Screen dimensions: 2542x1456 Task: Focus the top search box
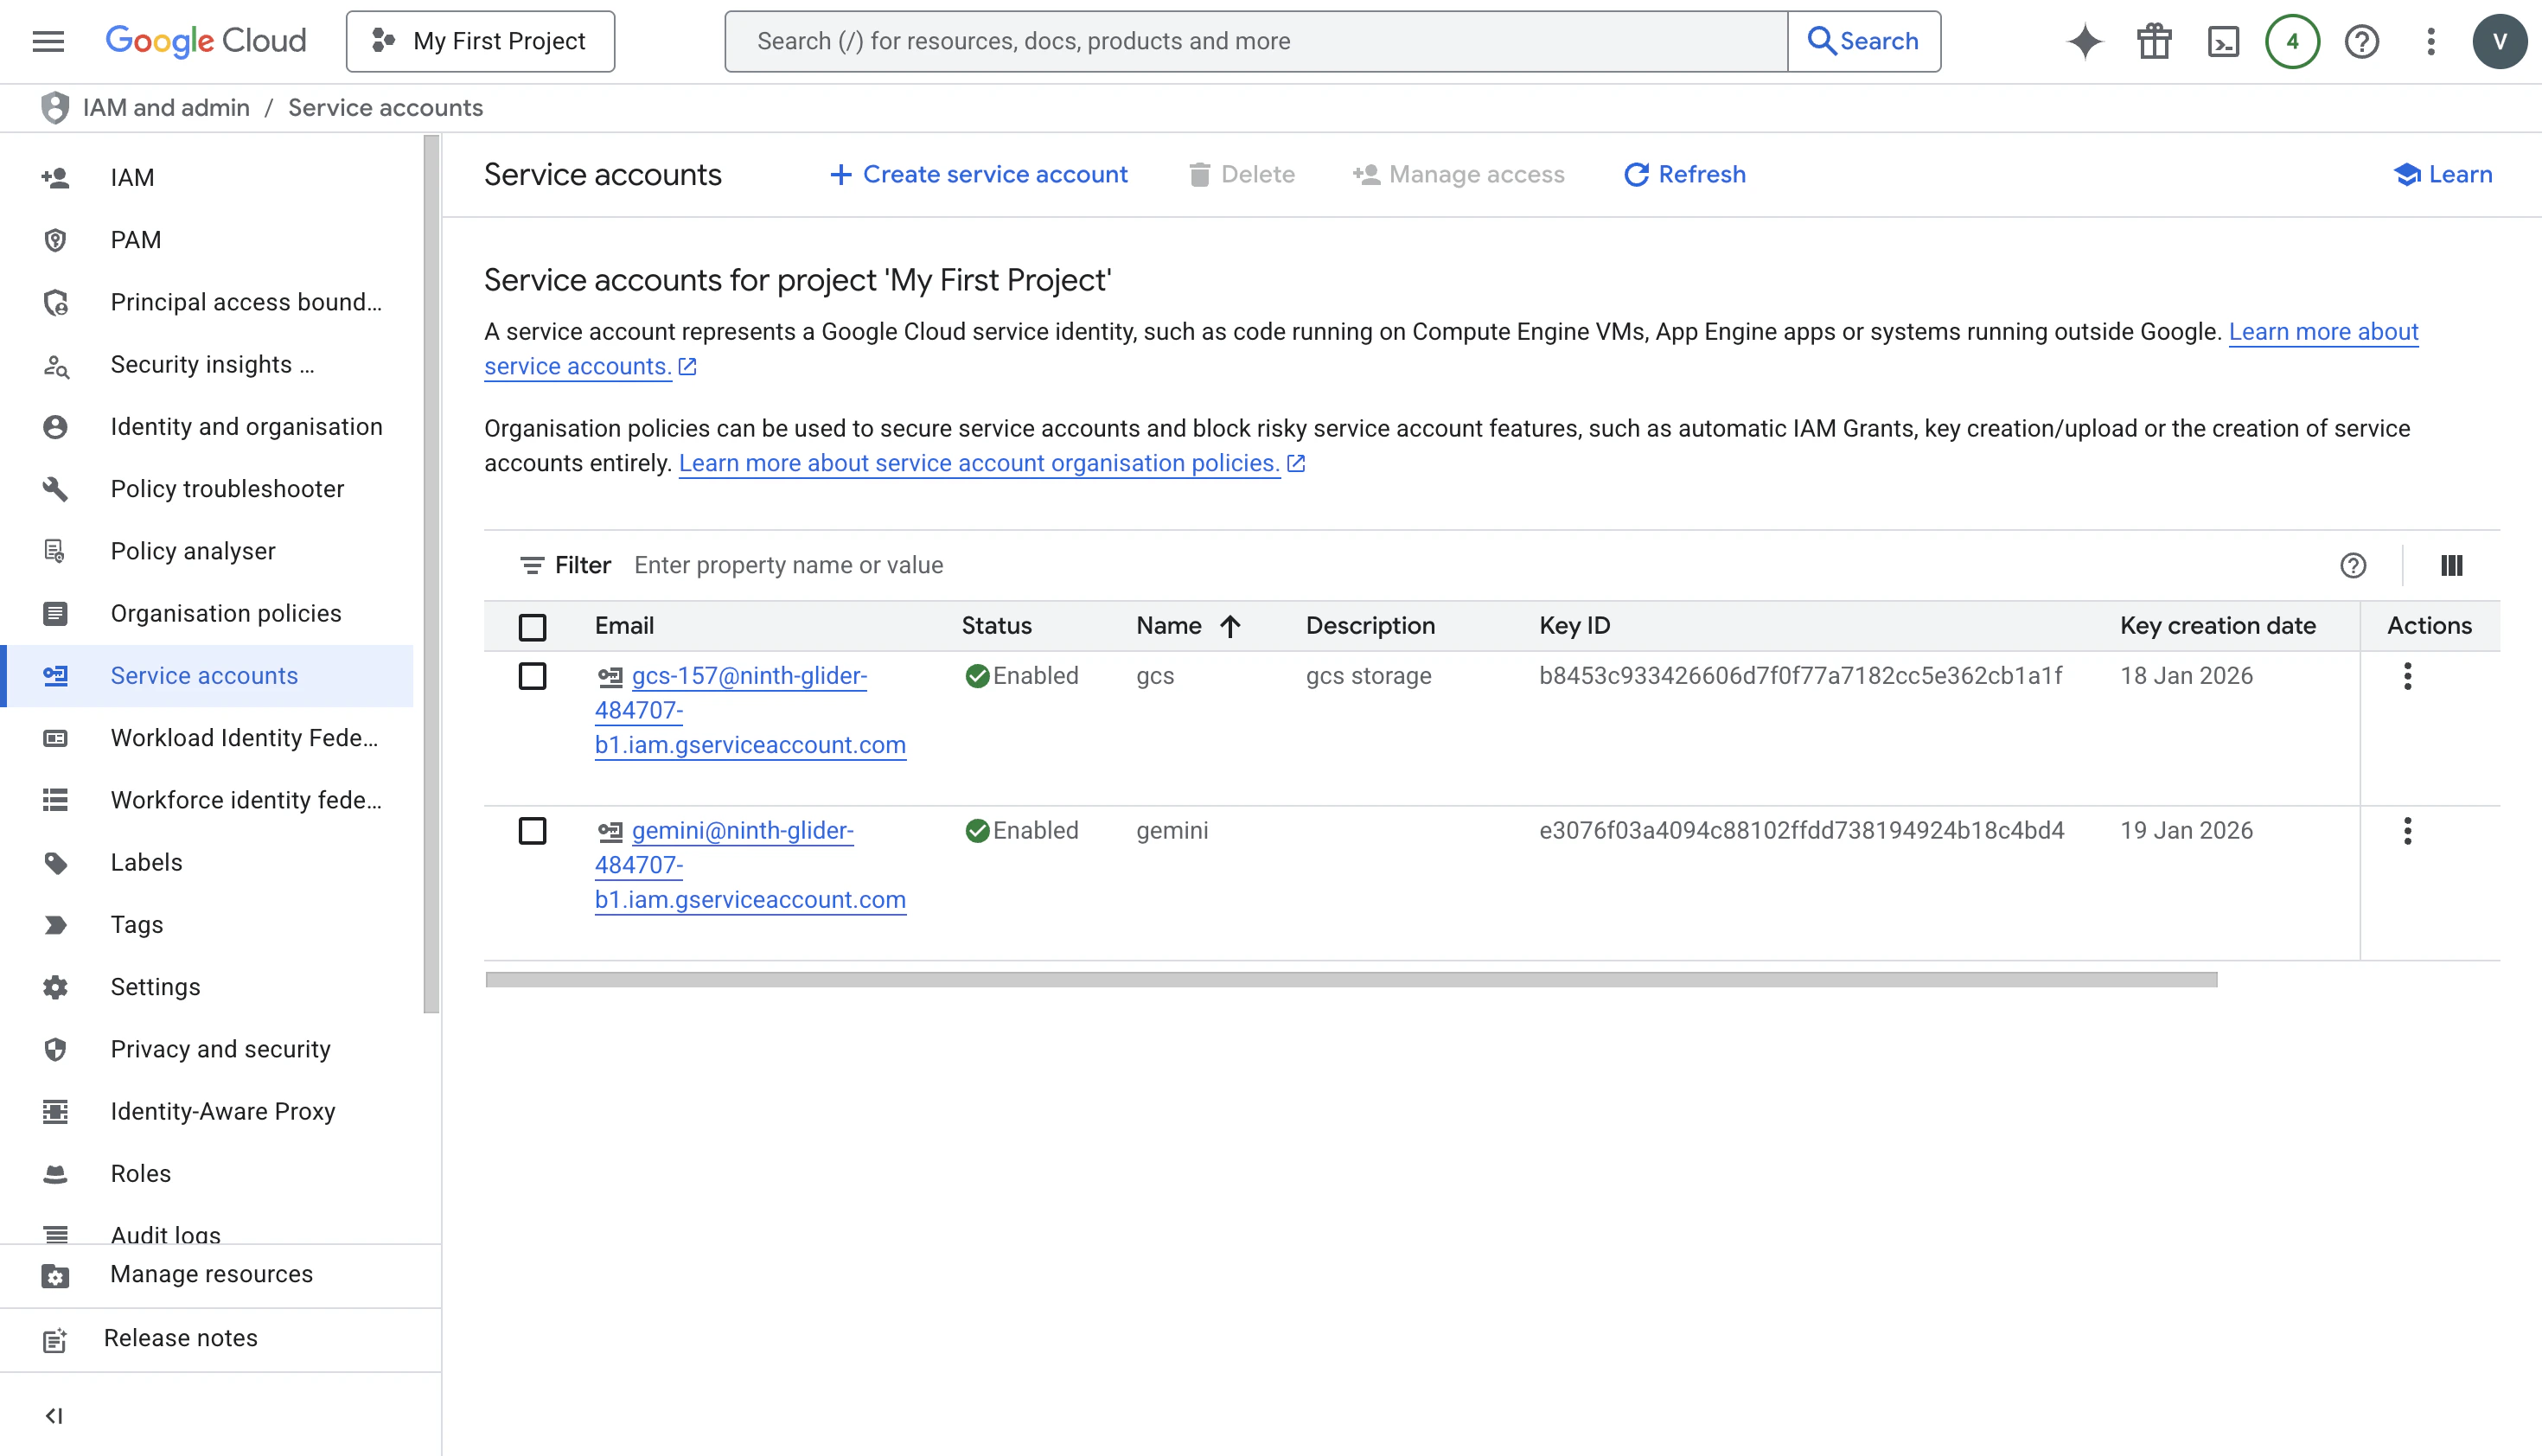tap(1256, 41)
